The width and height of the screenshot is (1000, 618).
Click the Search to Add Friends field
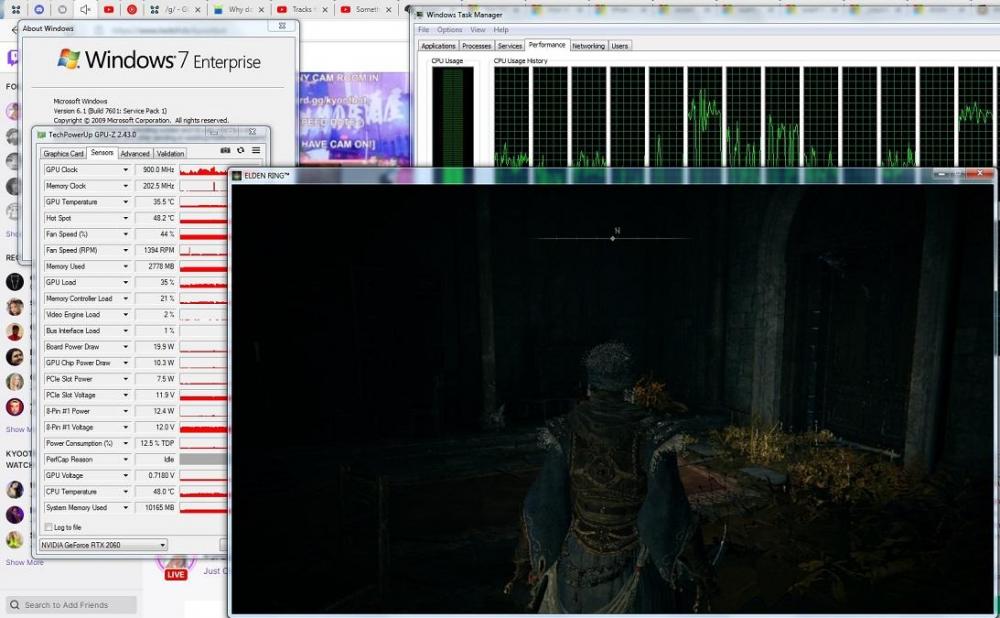coord(70,605)
